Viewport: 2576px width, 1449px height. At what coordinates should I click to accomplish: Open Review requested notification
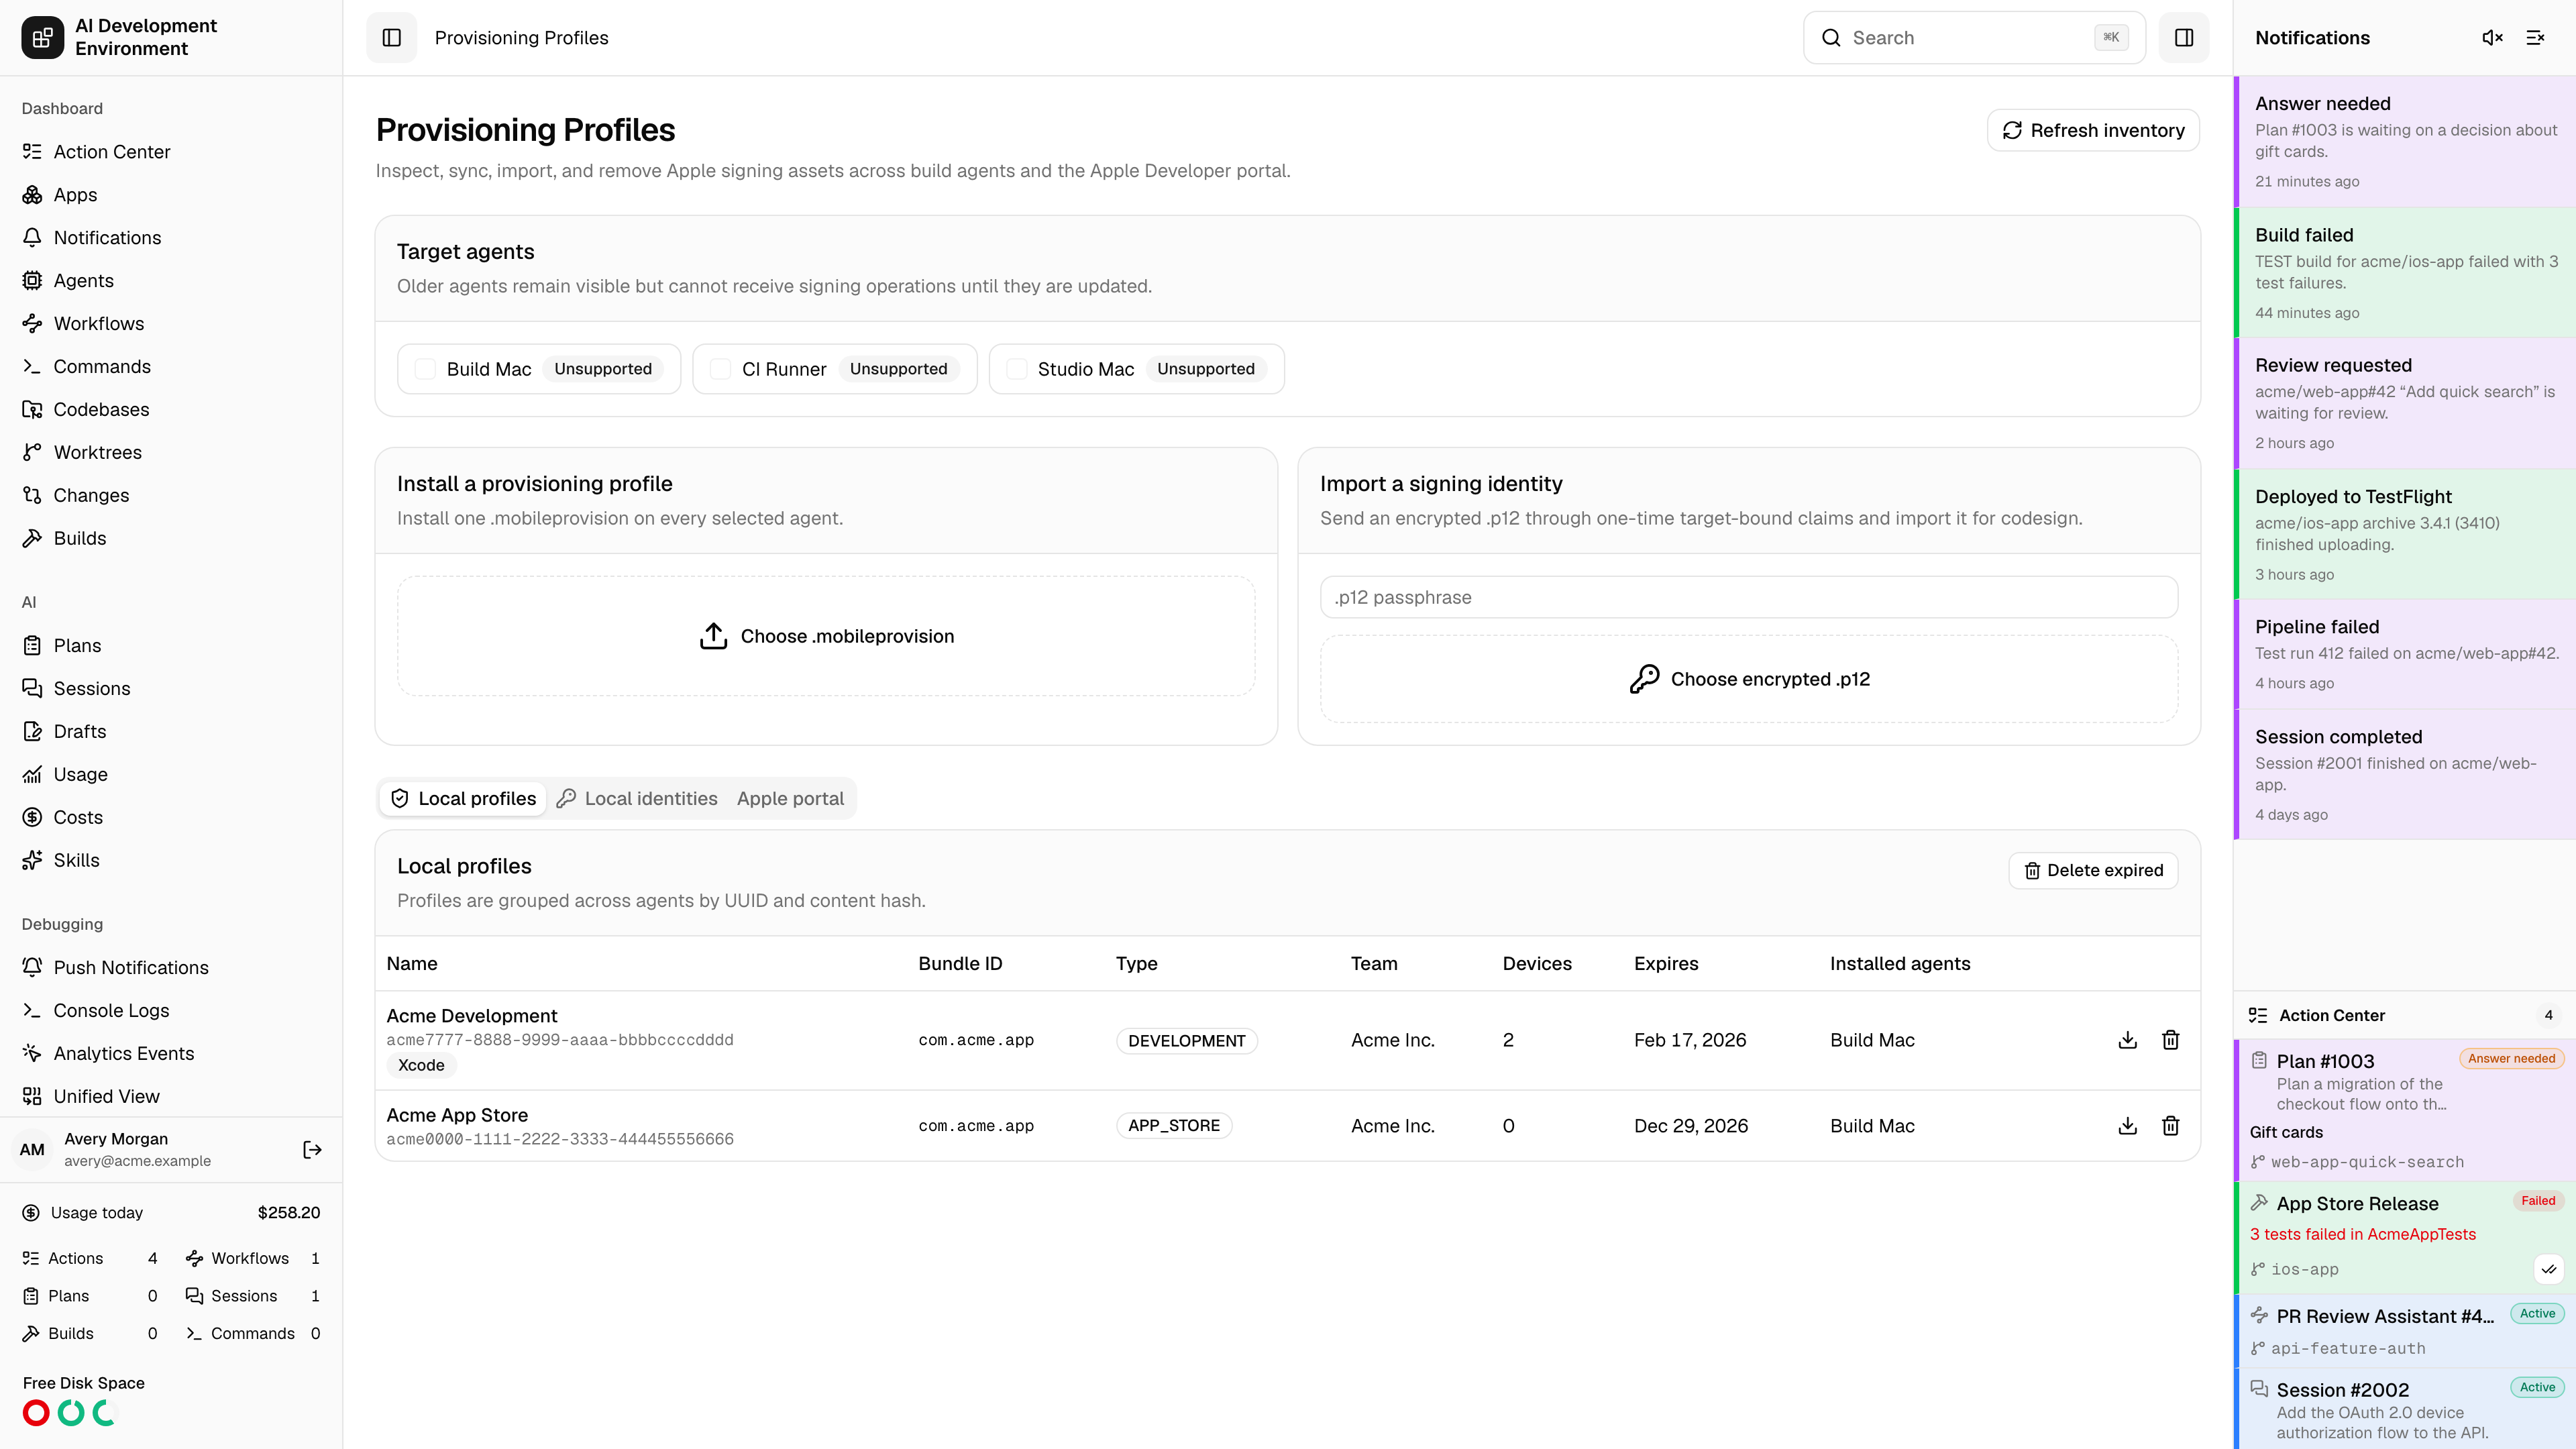tap(2405, 404)
